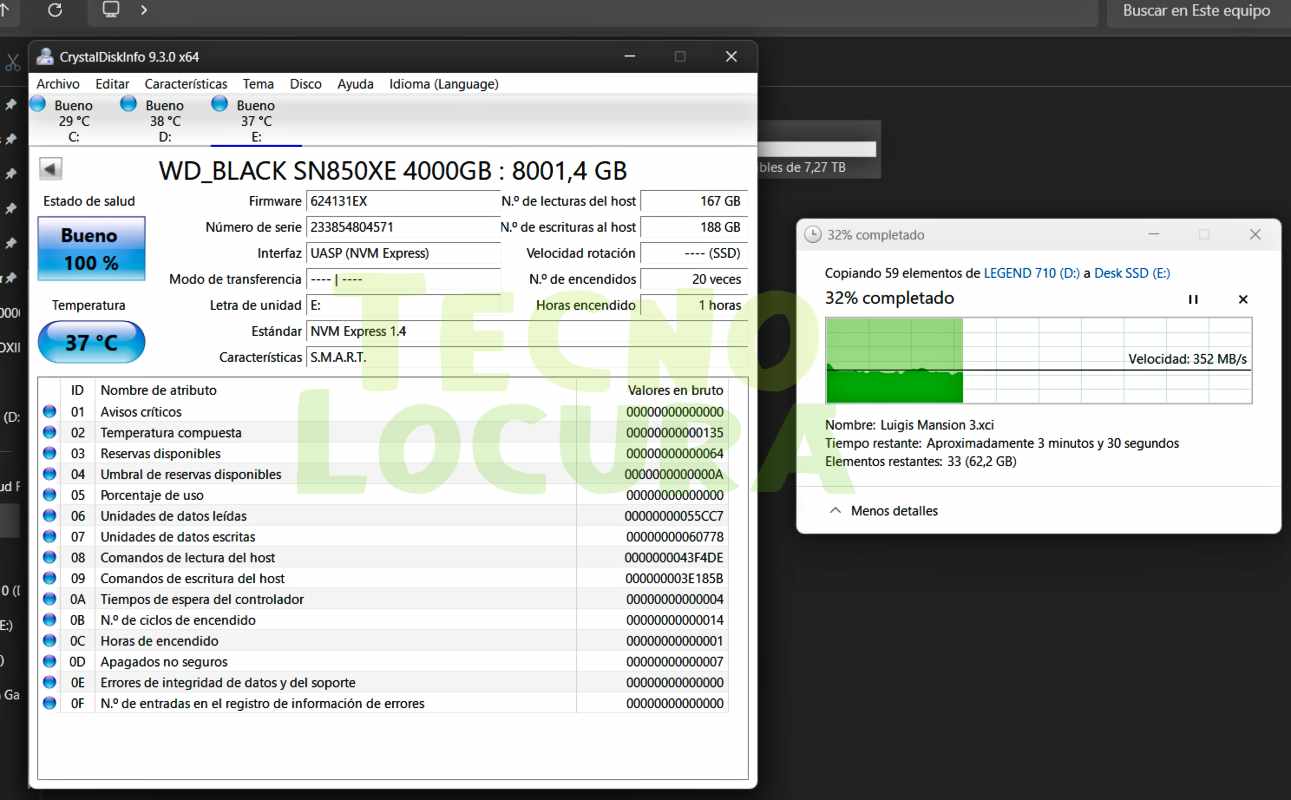
Task: Click the status orb for Unidades de datos escritas
Action: click(x=49, y=537)
